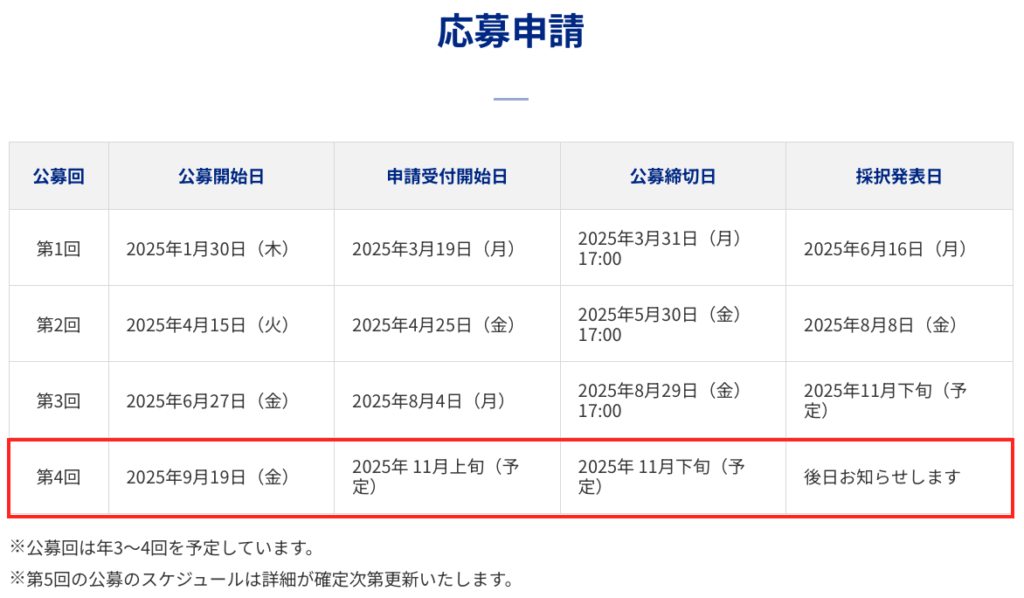Click the 2025年8月4日(月) application start cell

point(428,401)
